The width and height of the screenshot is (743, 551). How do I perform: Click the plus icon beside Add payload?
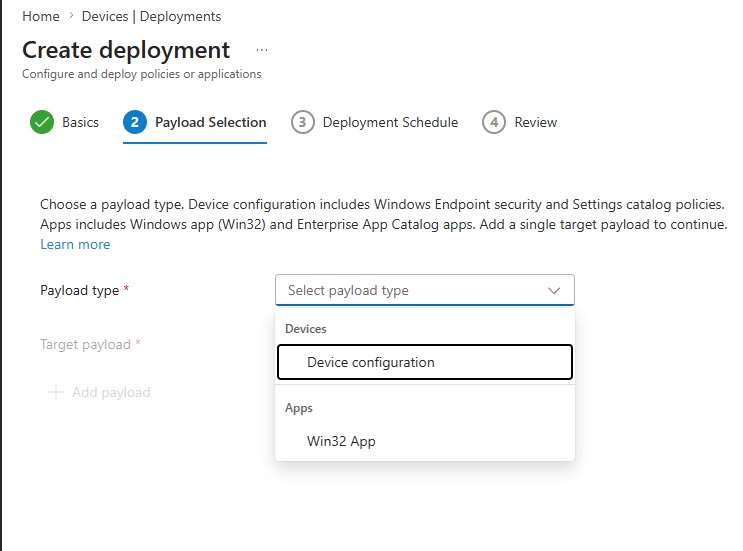click(x=56, y=392)
